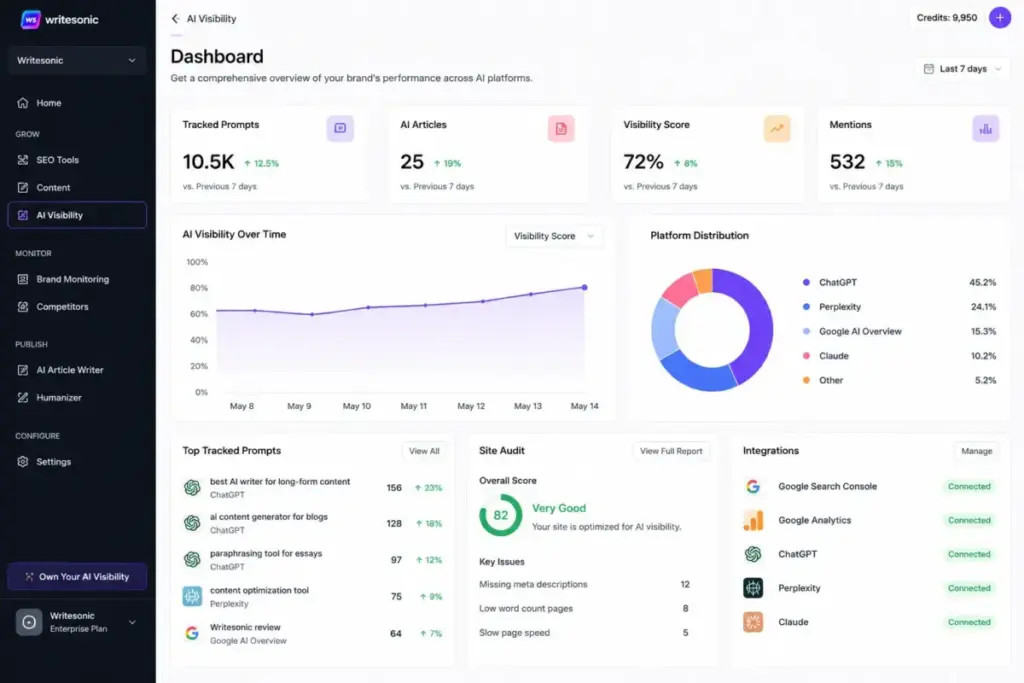Click Manage in Integrations
This screenshot has height=683, width=1024.
tap(976, 451)
